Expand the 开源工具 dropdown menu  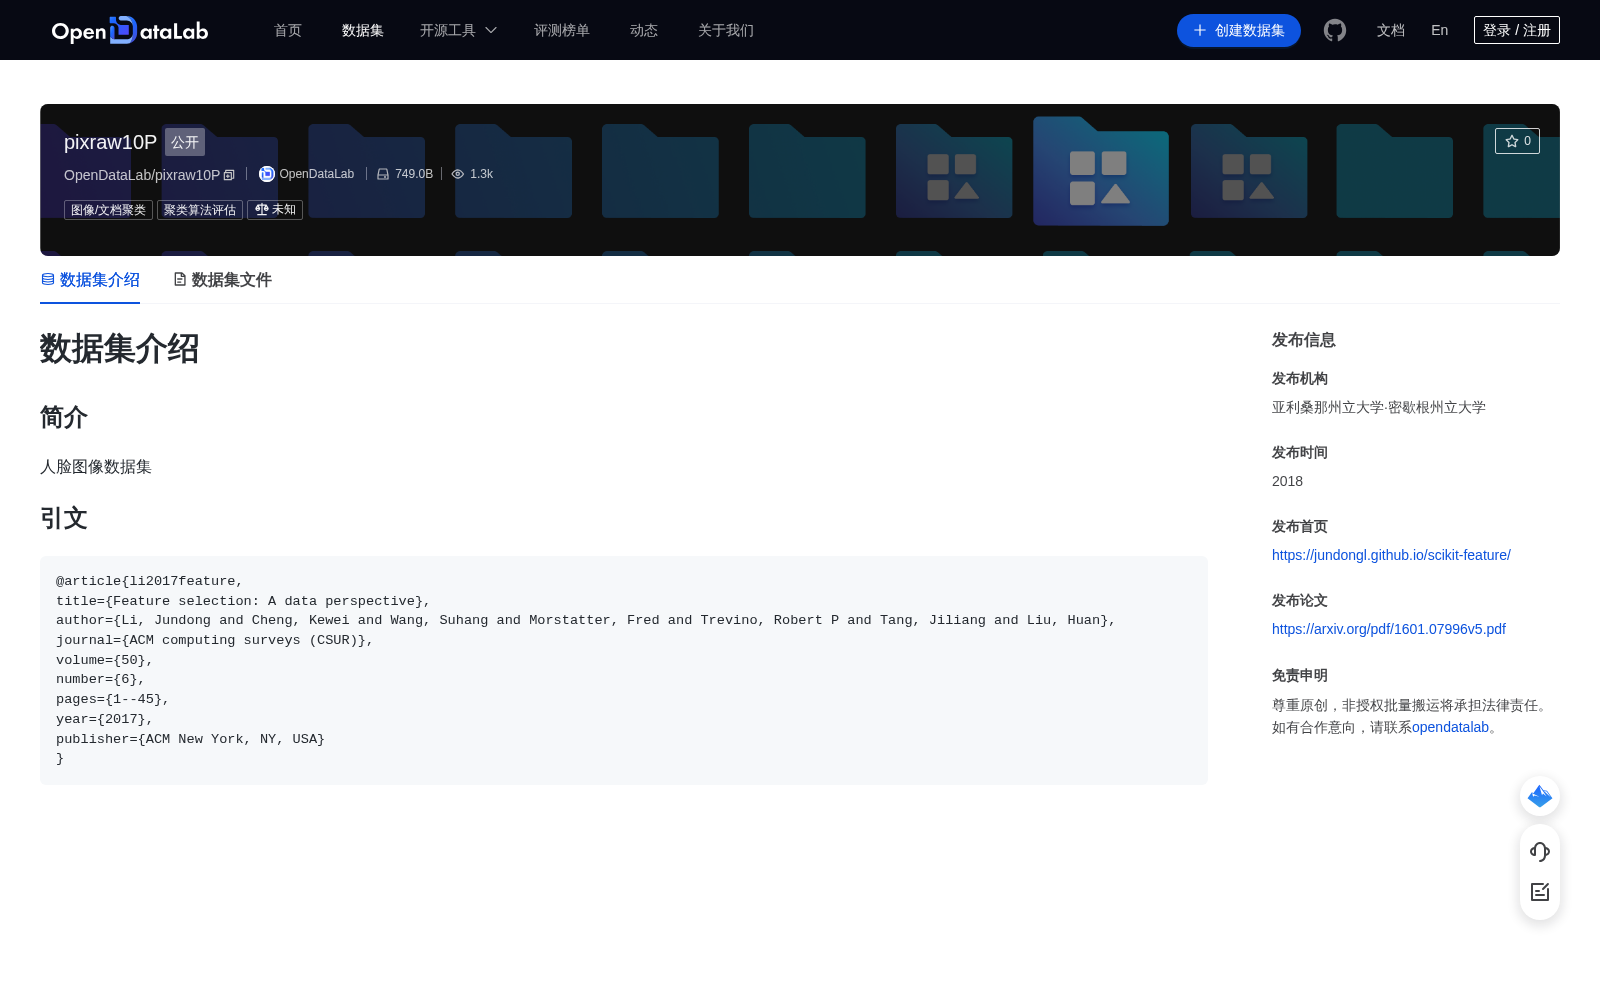pos(458,30)
